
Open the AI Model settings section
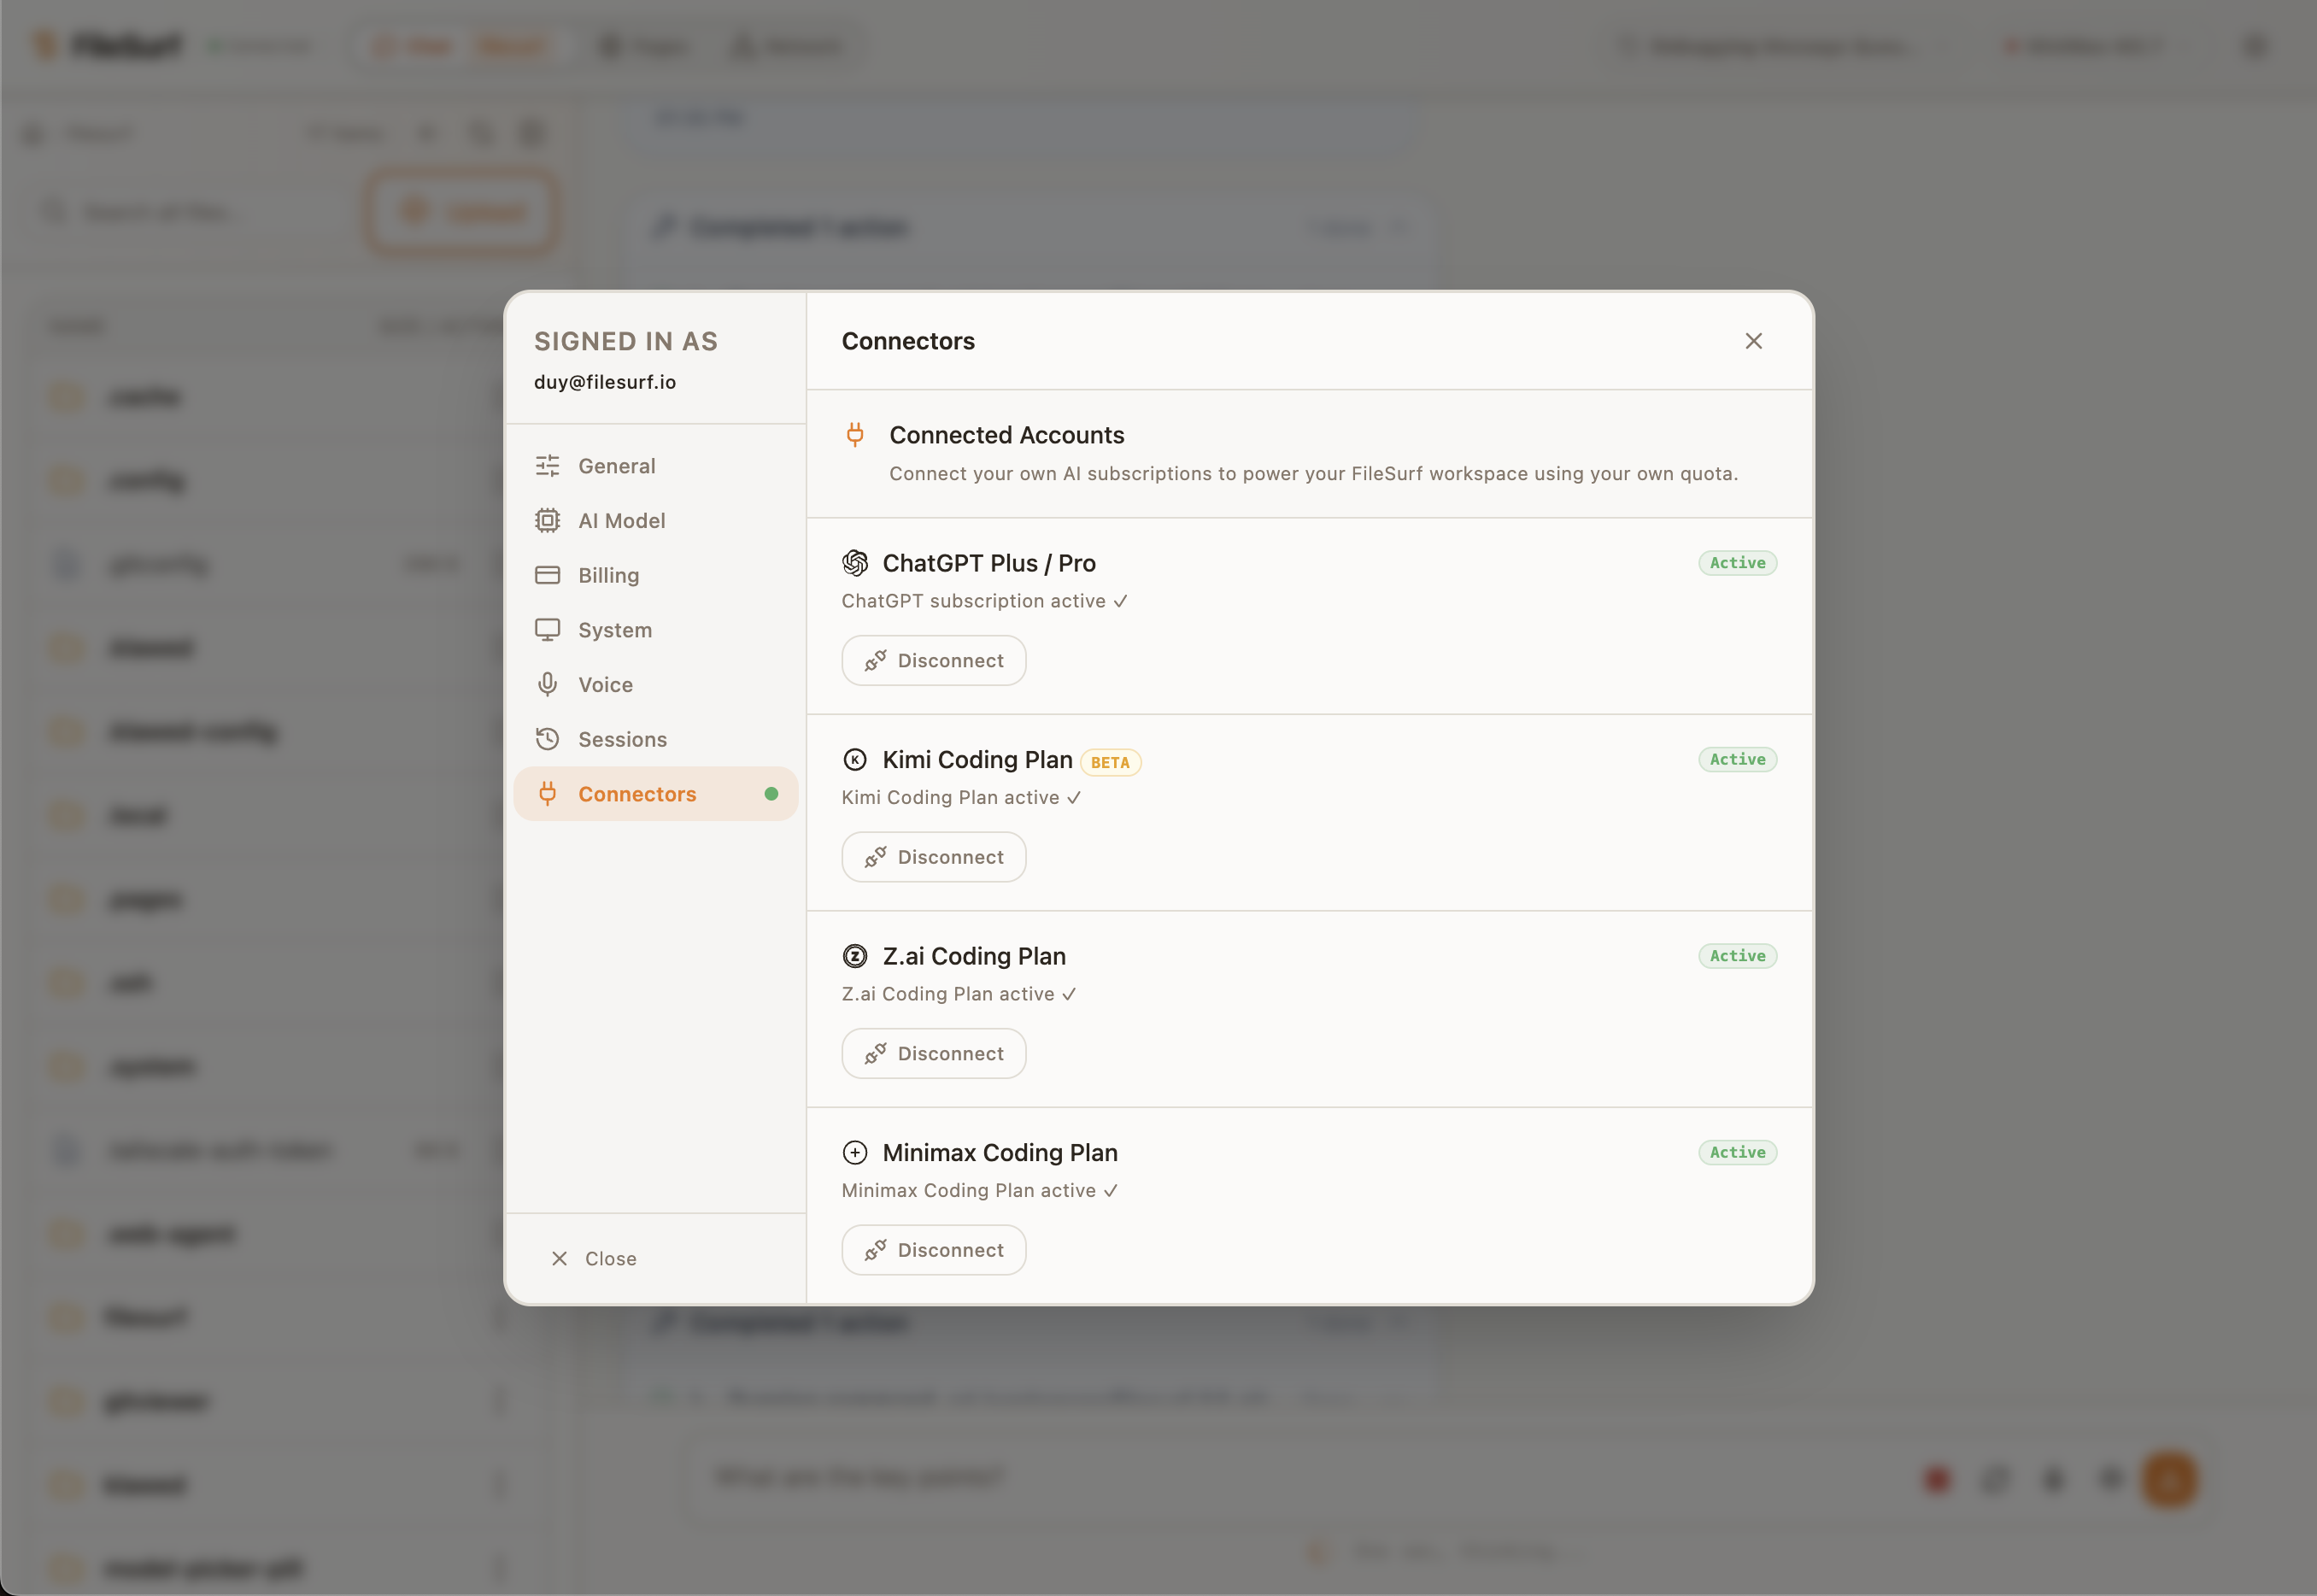point(621,521)
